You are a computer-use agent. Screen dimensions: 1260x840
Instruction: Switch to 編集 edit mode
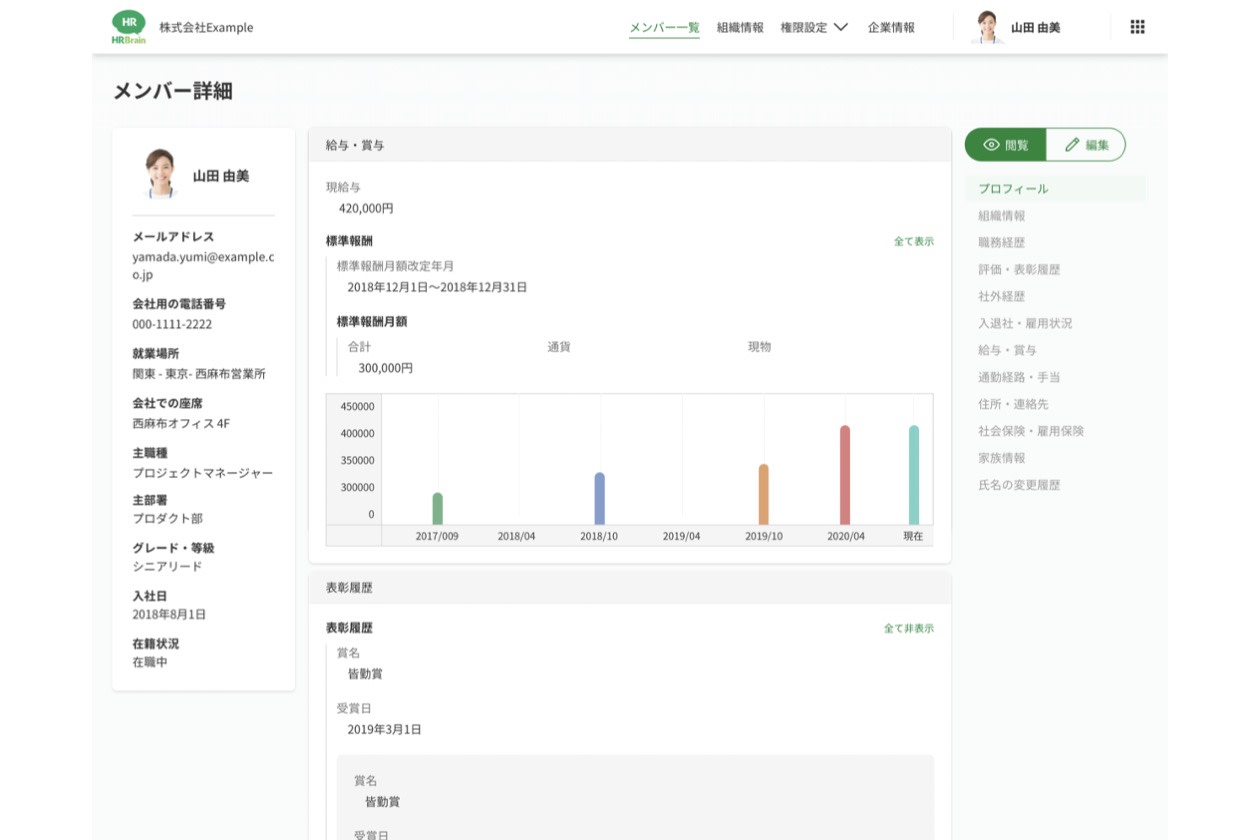tap(1086, 145)
